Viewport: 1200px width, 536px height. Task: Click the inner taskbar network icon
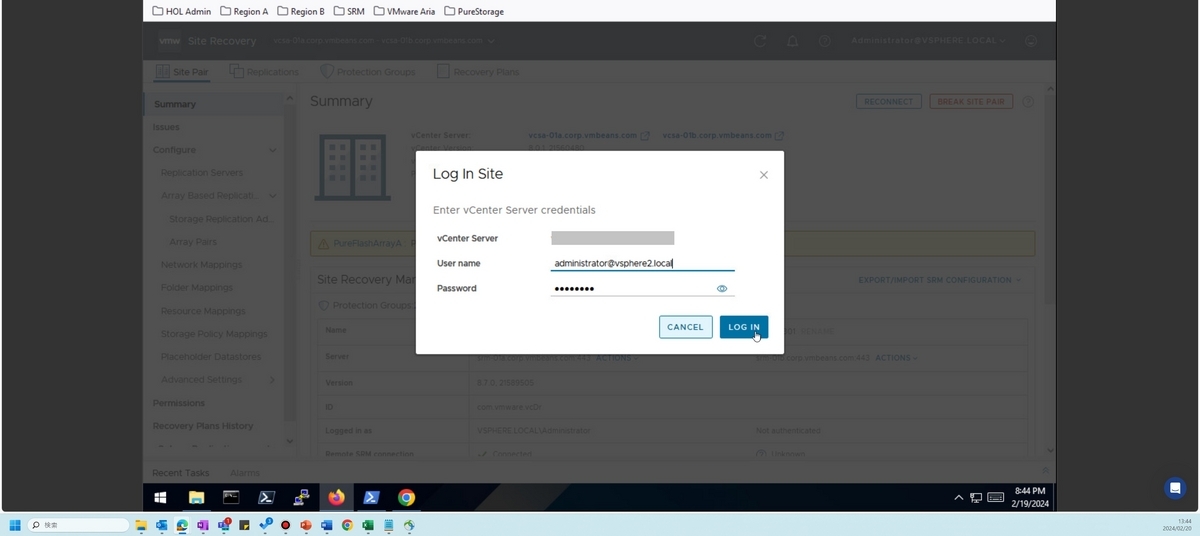click(x=975, y=497)
